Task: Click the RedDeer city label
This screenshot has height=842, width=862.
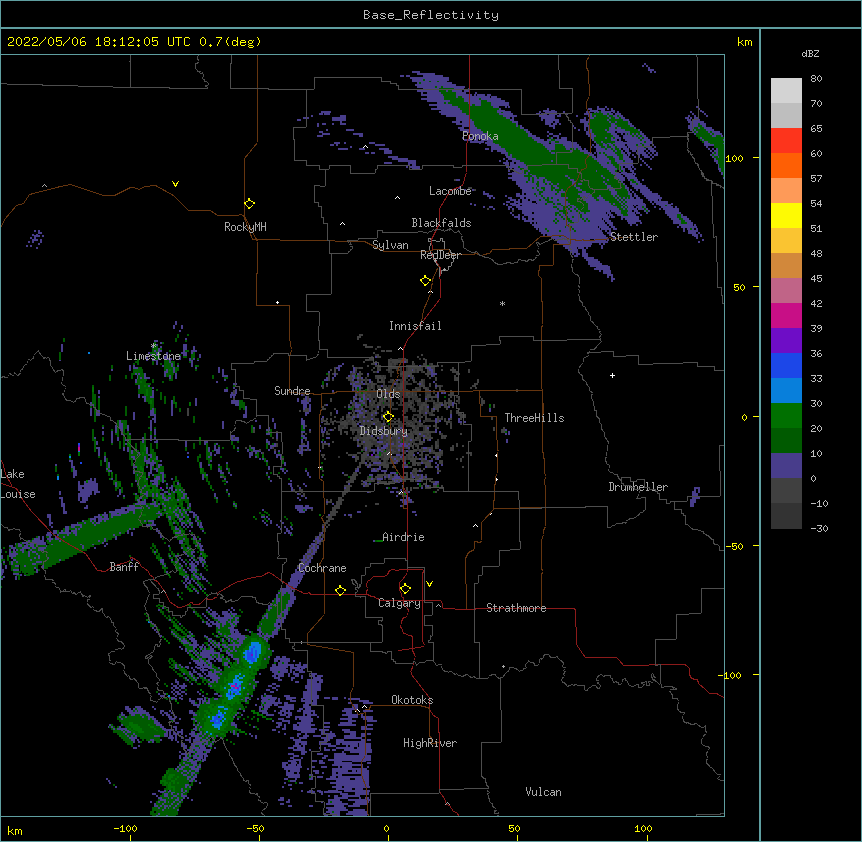Action: [x=440, y=255]
